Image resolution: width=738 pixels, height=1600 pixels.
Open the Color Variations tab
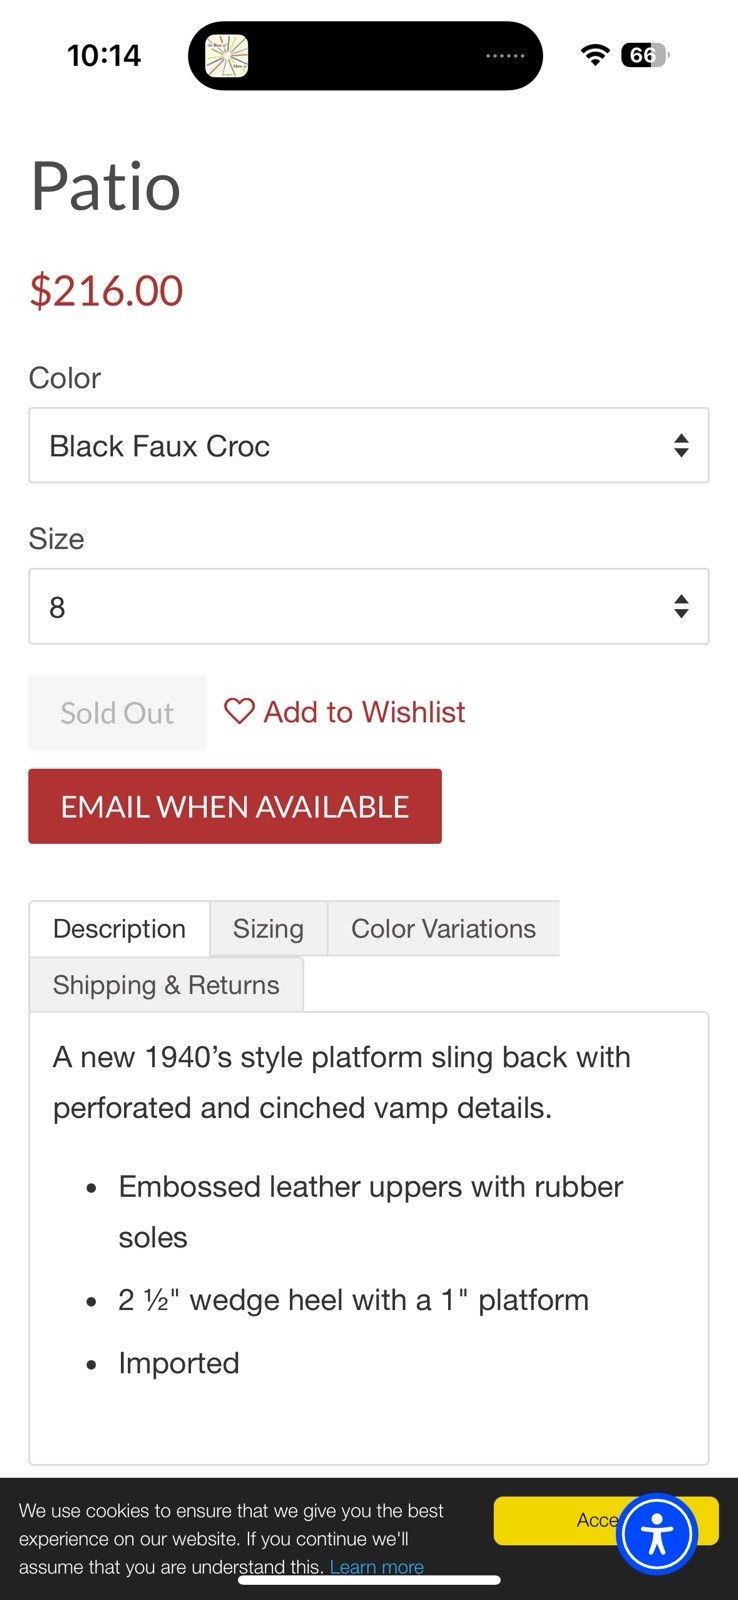pyautogui.click(x=443, y=929)
